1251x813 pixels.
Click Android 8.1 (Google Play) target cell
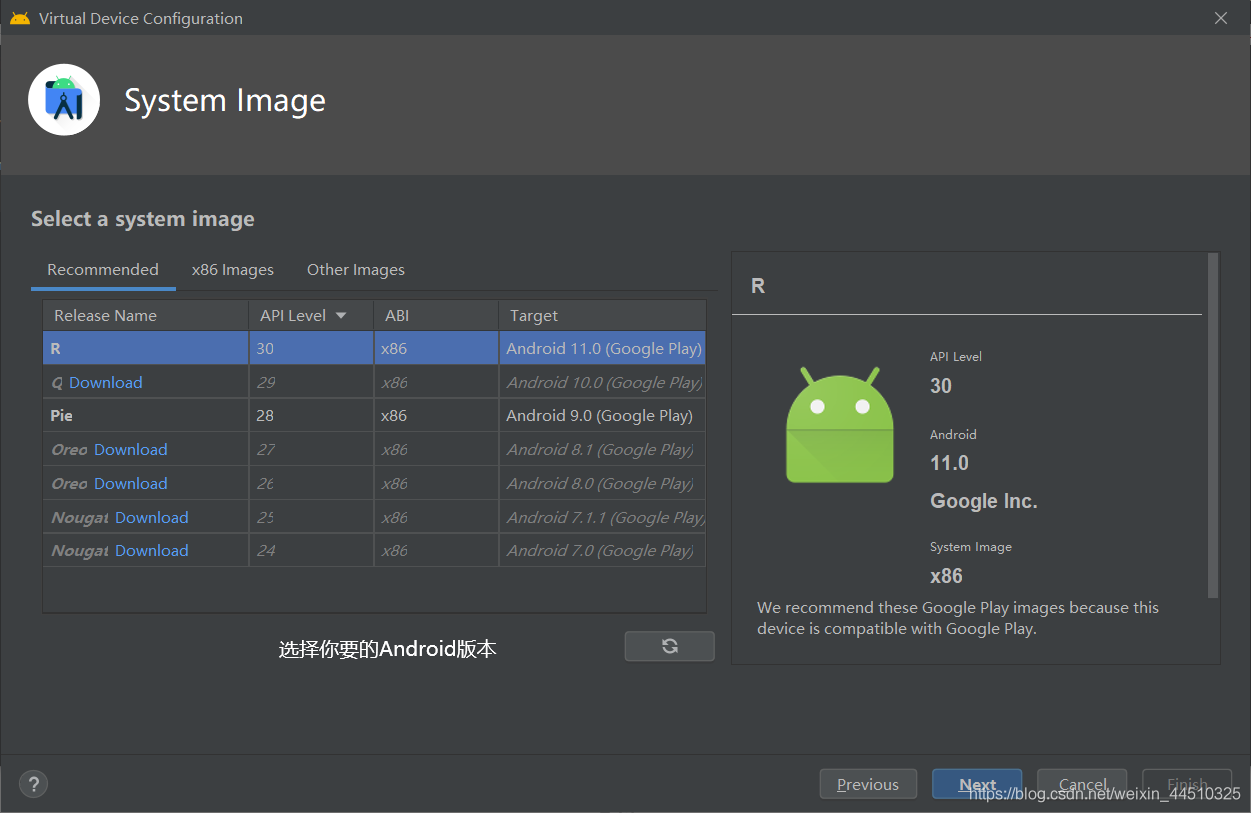(603, 450)
